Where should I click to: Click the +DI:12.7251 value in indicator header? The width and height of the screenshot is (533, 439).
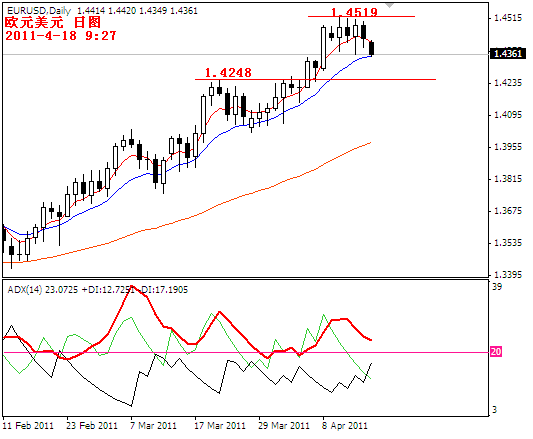[x=108, y=290]
